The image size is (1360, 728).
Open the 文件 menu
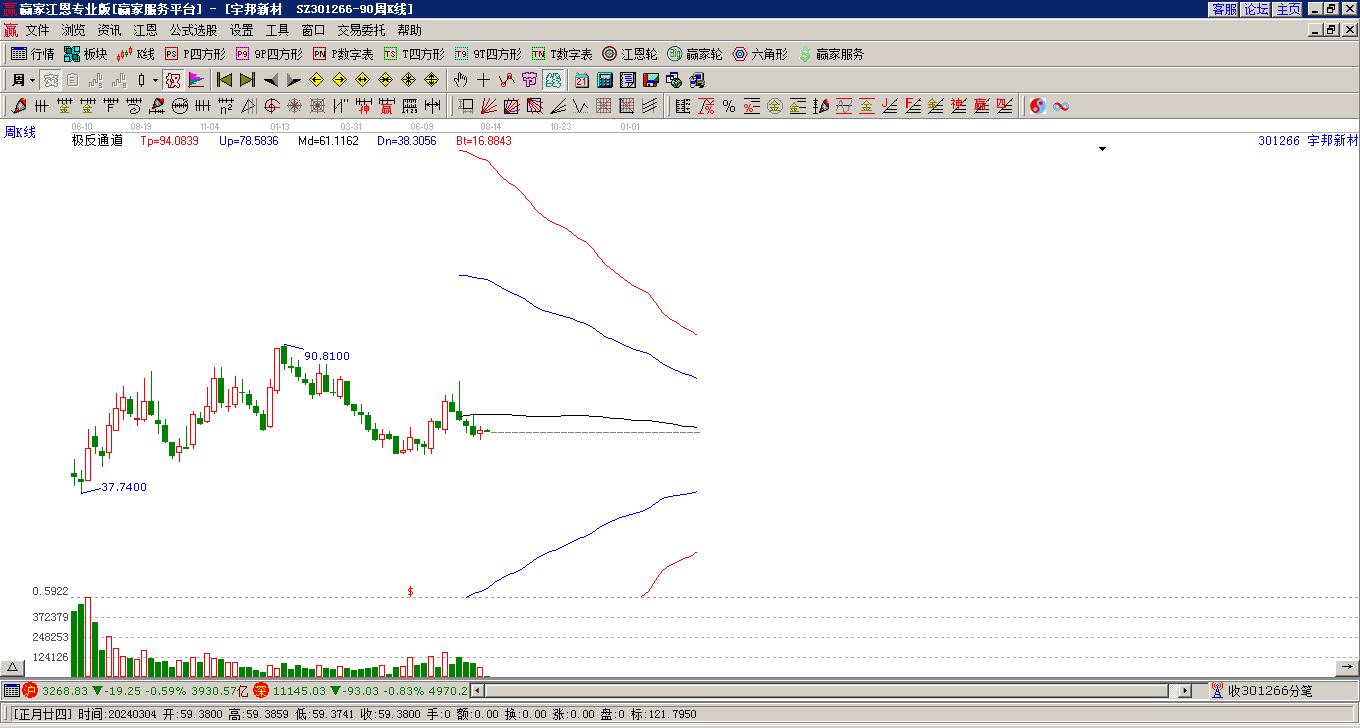(x=37, y=31)
